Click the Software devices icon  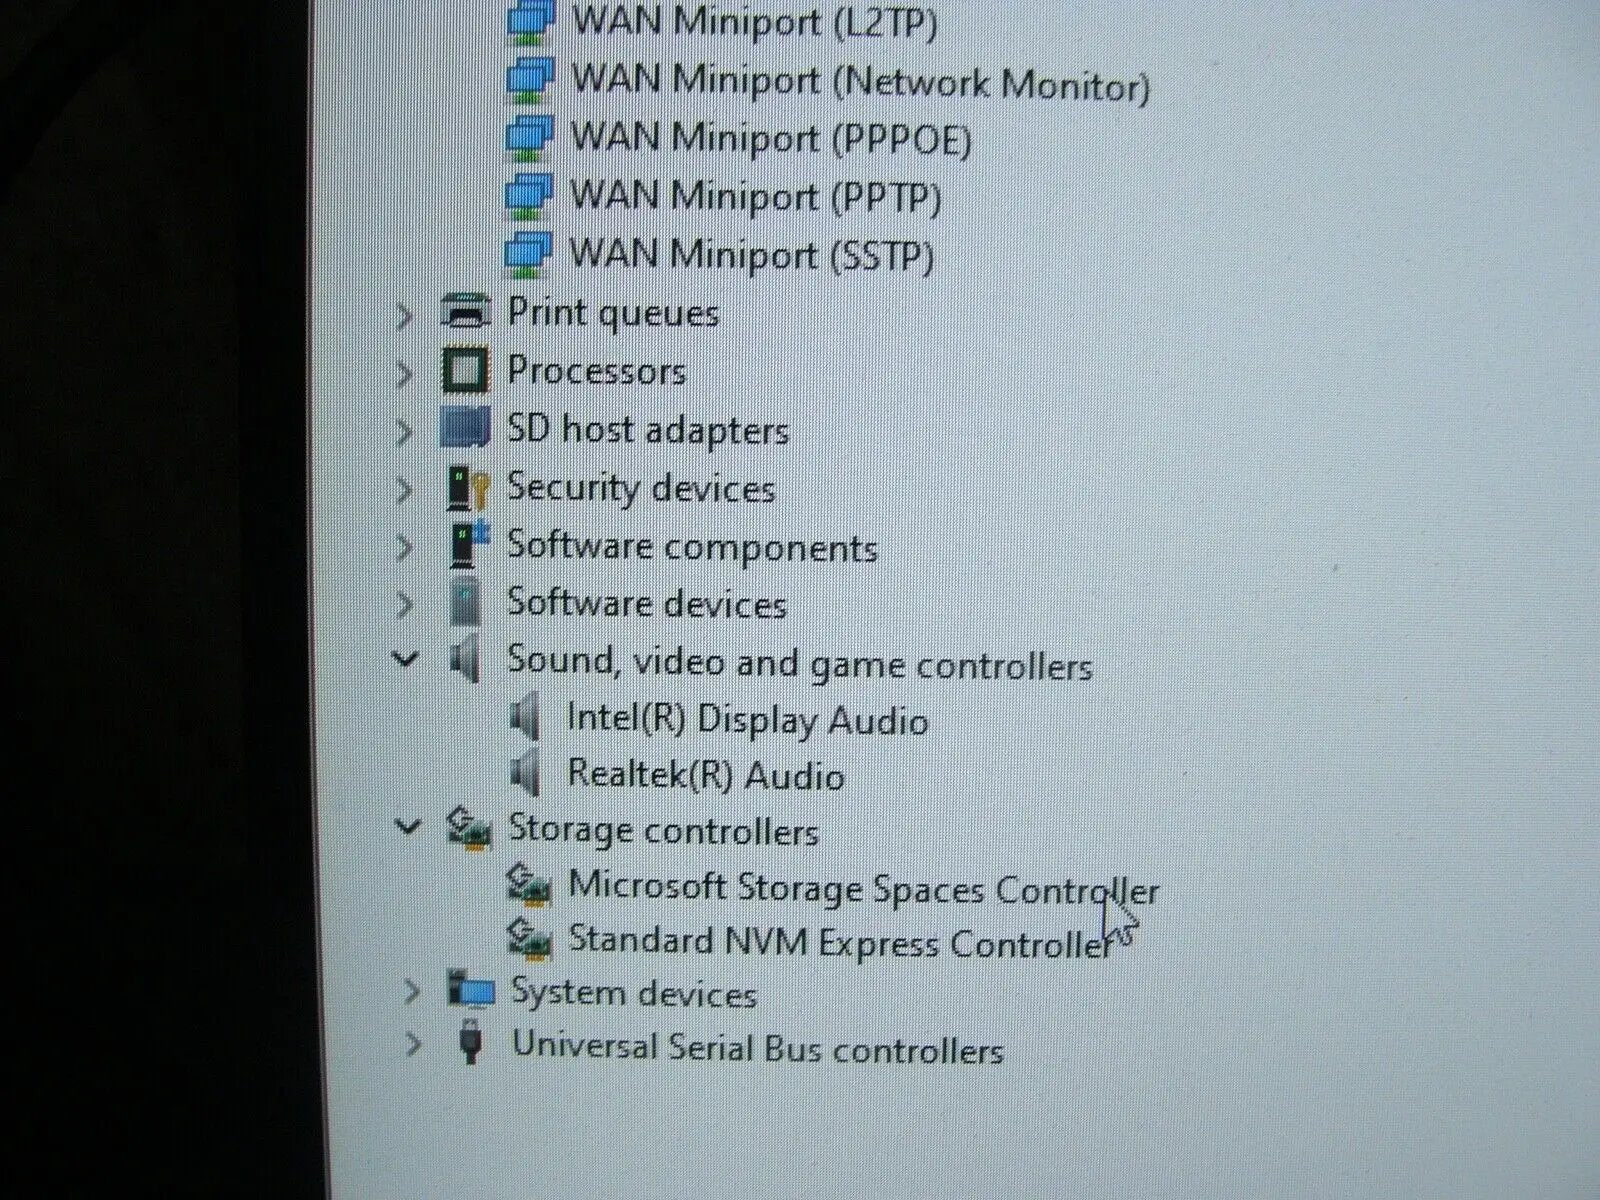(x=466, y=604)
